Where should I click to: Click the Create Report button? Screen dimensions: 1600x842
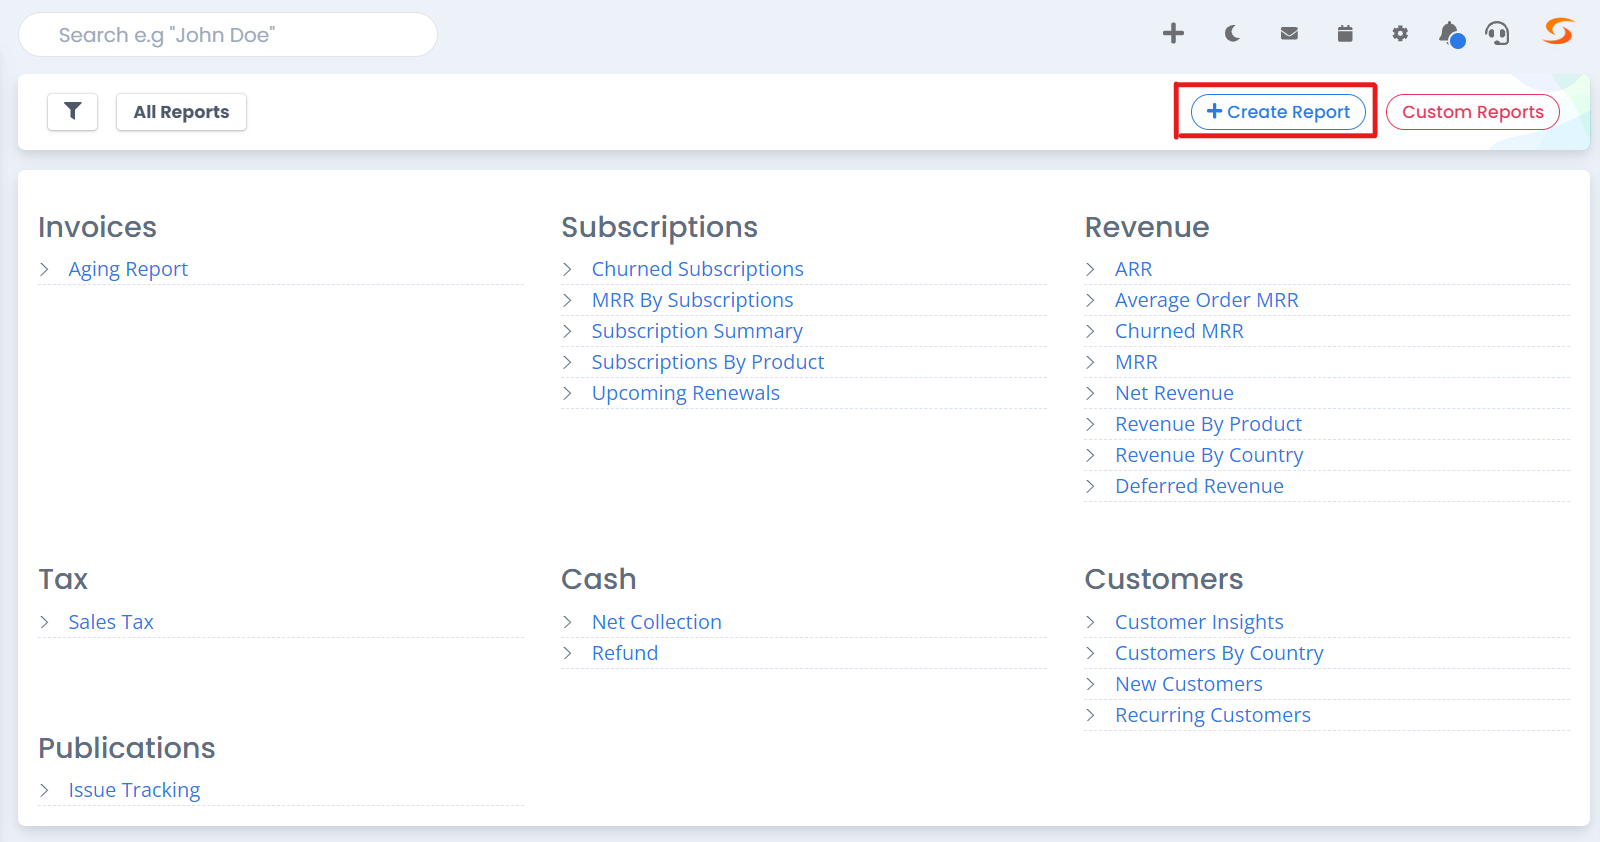pos(1278,112)
